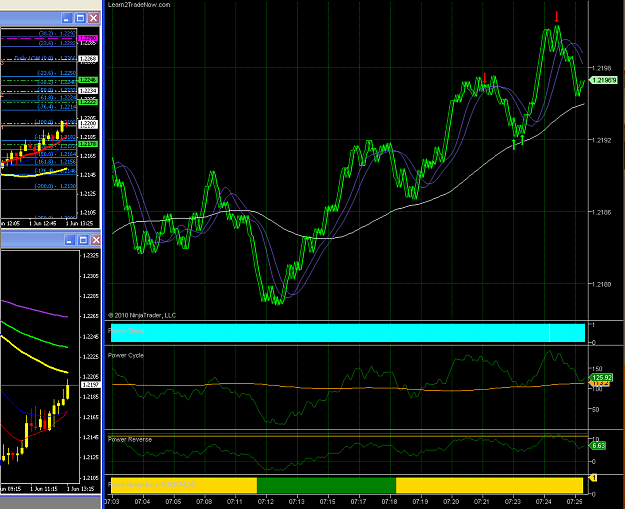Viewport: 625px width, 509px height.
Task: Select the 1.2198 price axis label
Action: [601, 68]
